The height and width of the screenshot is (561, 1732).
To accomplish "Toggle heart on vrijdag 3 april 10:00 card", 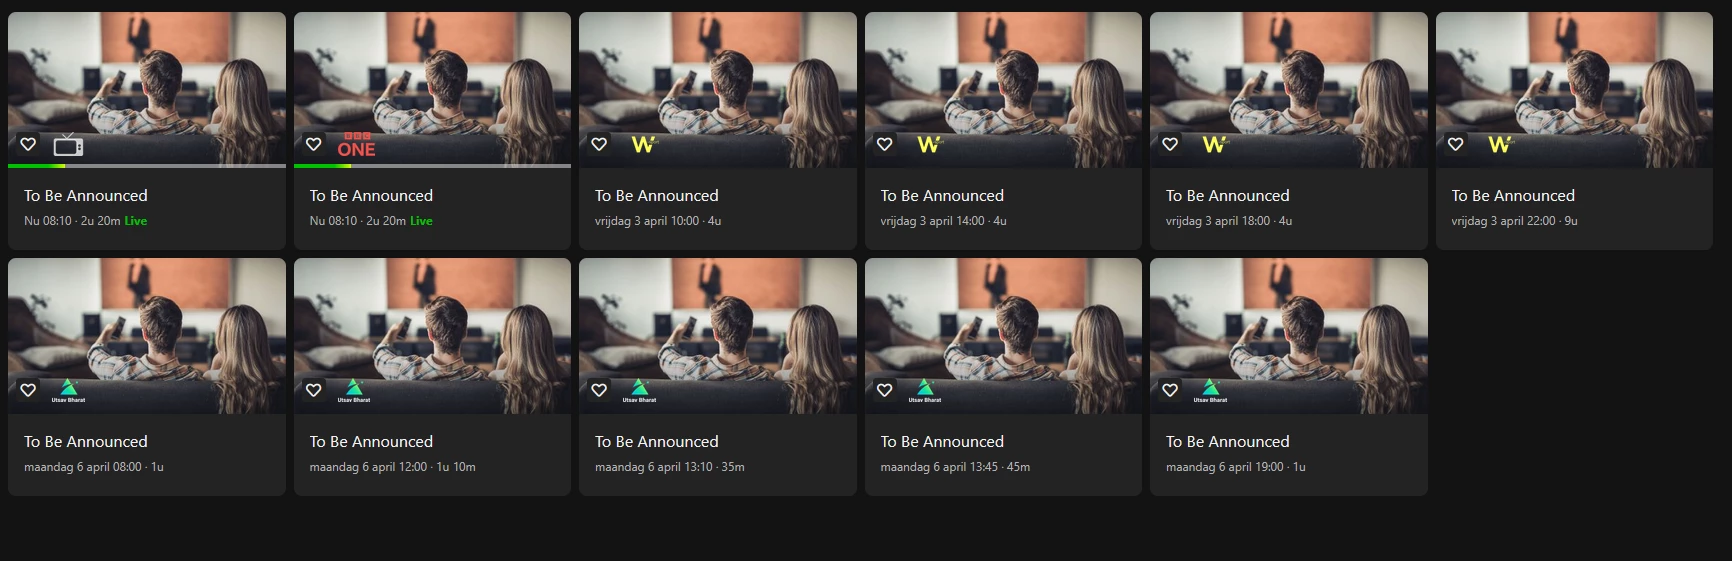I will (x=599, y=144).
